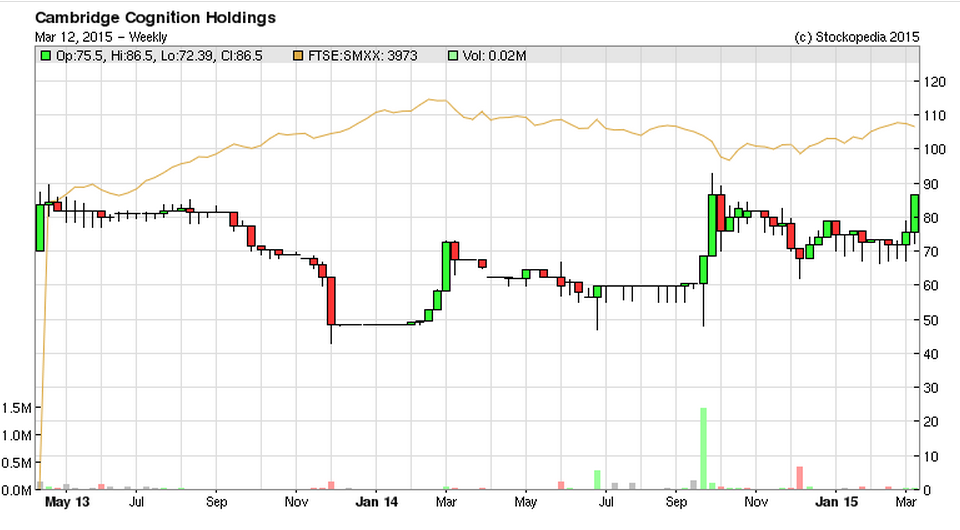Click the '90' price axis label
Viewport: 960px width, 530px height.
click(x=931, y=184)
